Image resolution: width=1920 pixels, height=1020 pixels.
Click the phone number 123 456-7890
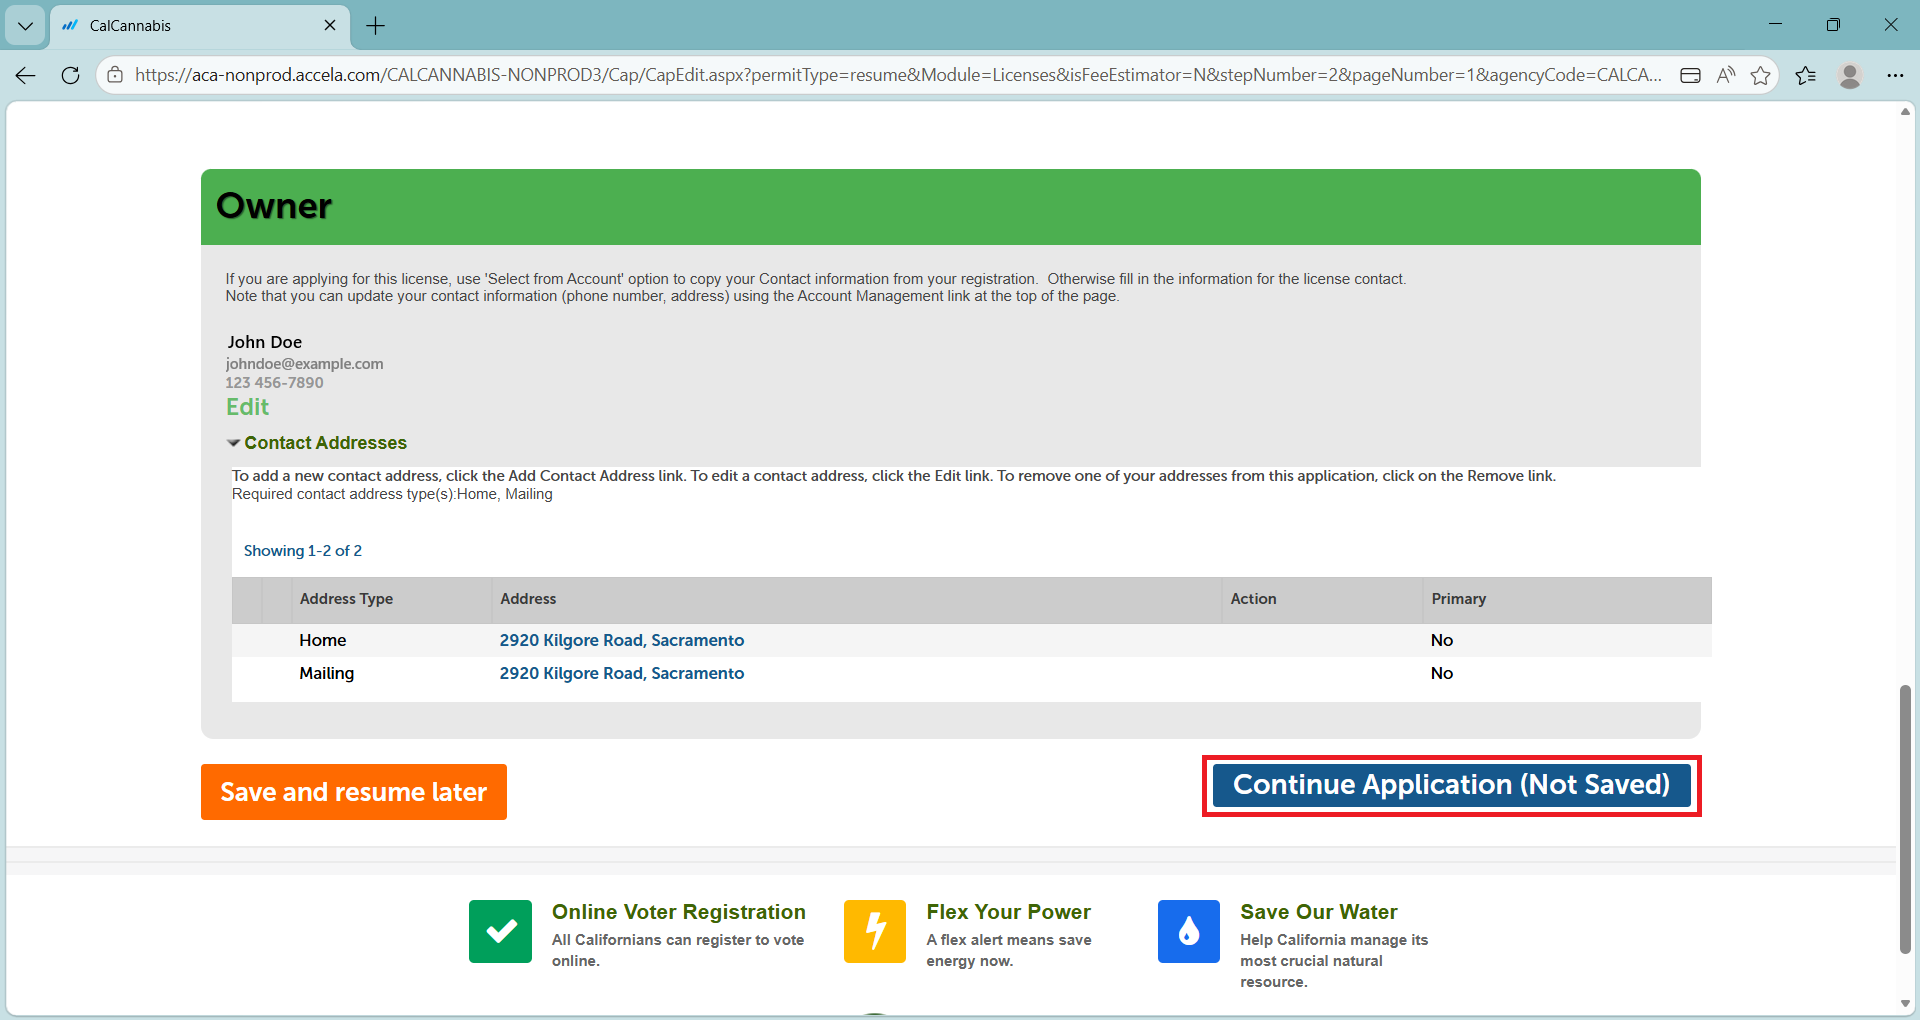[274, 383]
